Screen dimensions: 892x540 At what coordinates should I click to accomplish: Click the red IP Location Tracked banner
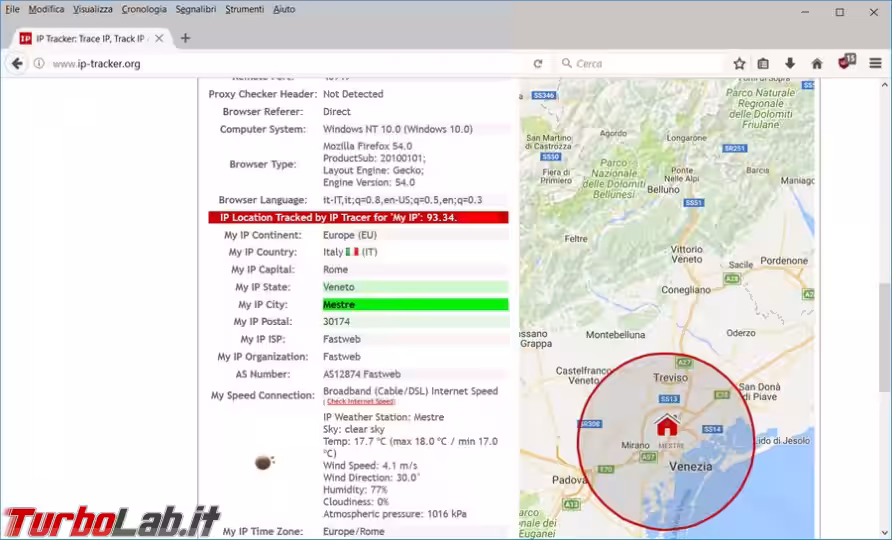pyautogui.click(x=358, y=217)
